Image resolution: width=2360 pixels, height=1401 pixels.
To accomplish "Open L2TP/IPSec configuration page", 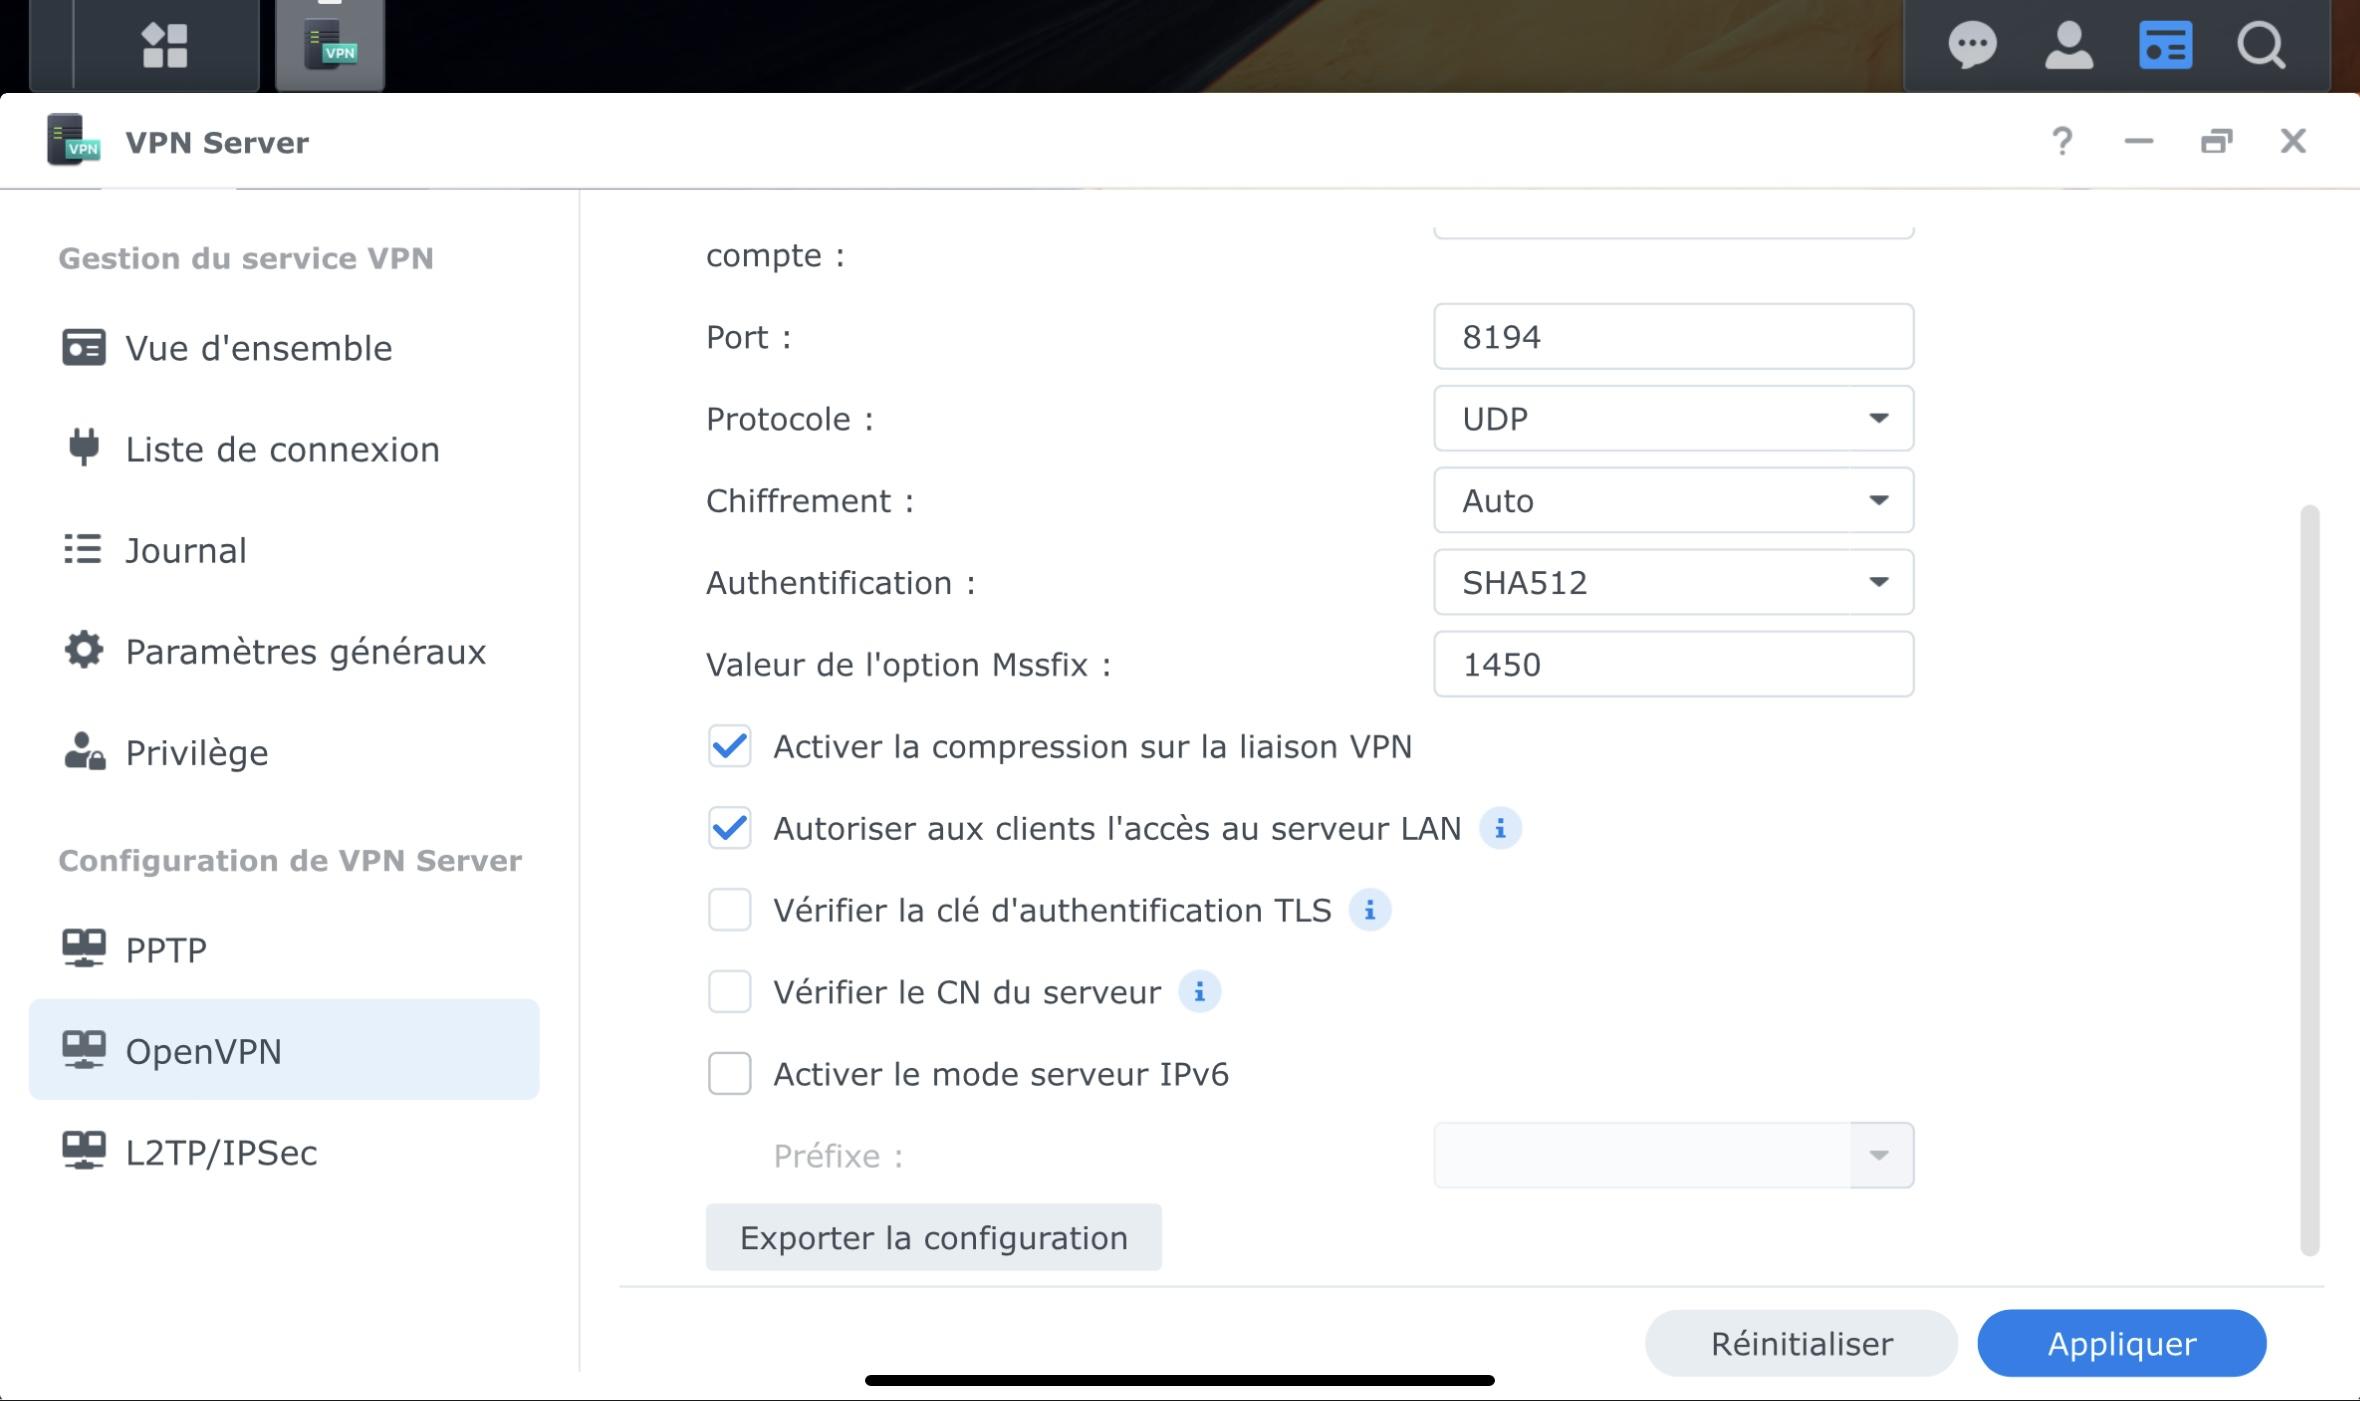I will tap(220, 1152).
